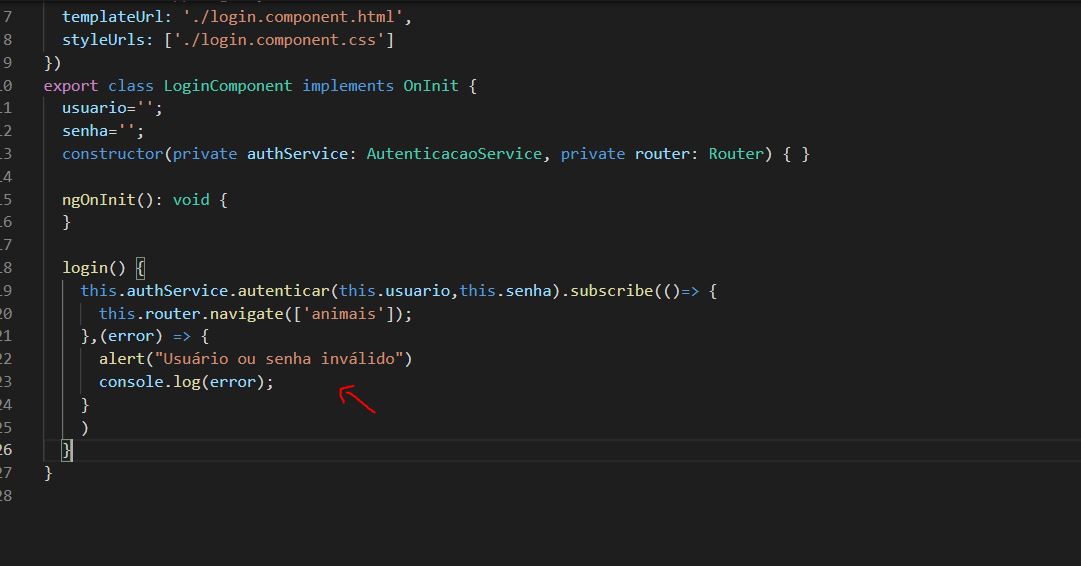Click the void return type
Viewport: 1081px width, 566px height.
(x=191, y=200)
